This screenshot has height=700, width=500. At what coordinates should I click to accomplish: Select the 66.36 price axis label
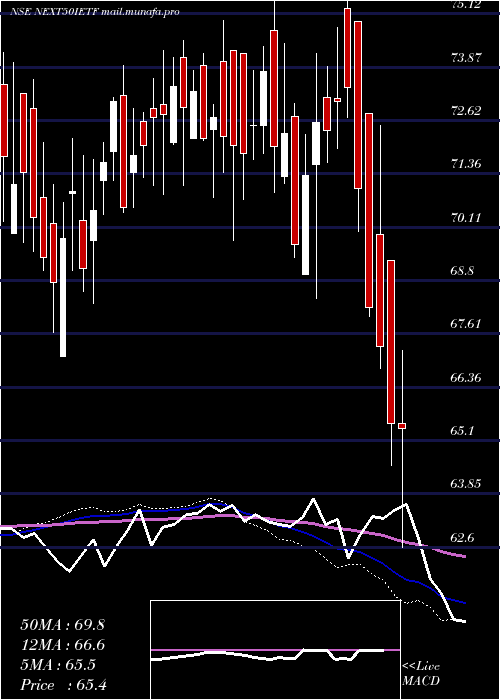point(467,378)
